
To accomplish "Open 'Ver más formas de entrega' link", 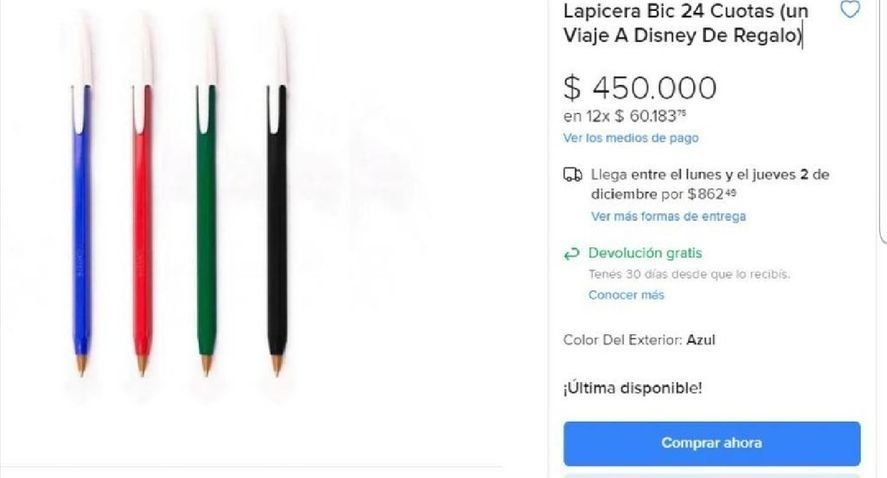I will tap(668, 216).
